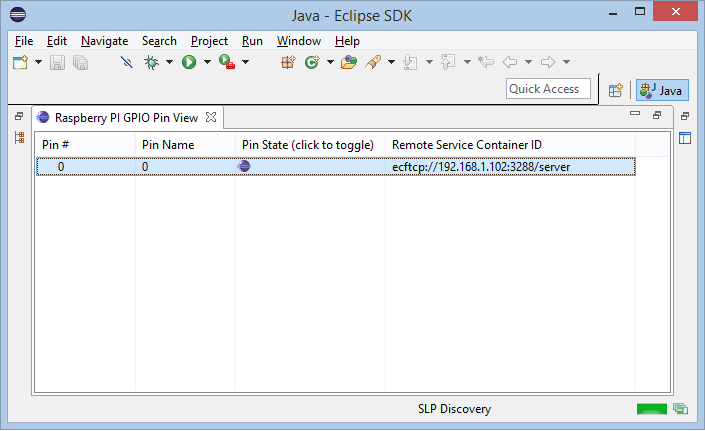This screenshot has width=705, height=431.
Task: Click the Last Edit Location icon
Action: pos(486,62)
